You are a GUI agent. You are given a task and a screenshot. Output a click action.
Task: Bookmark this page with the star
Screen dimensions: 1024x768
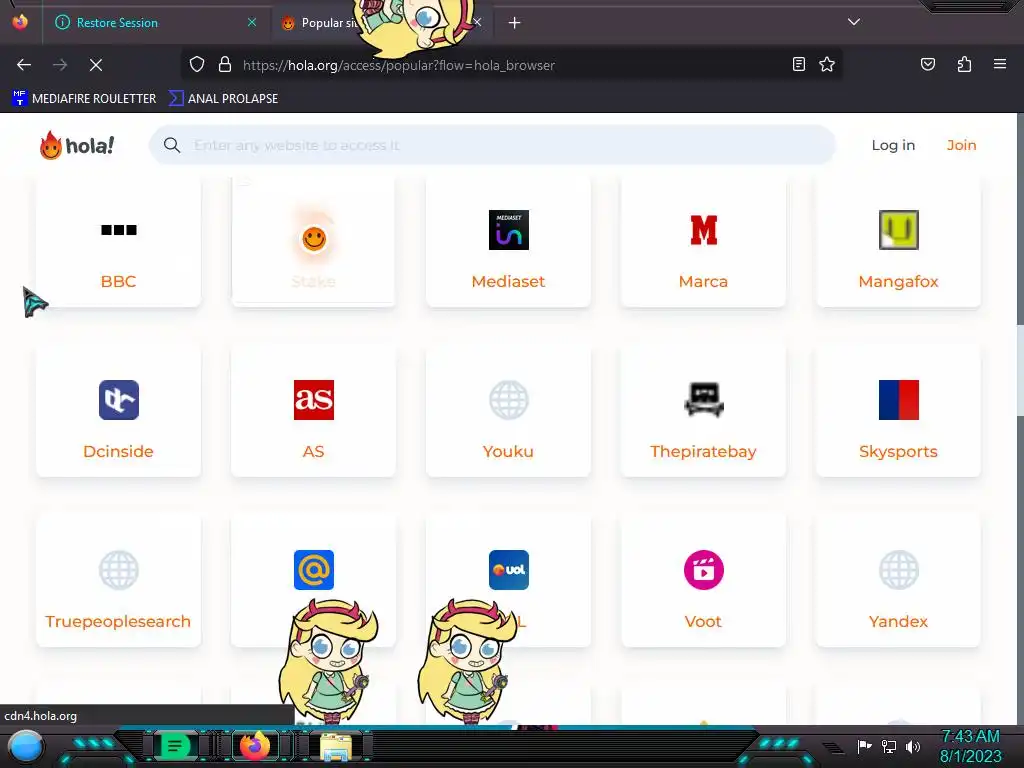[827, 64]
